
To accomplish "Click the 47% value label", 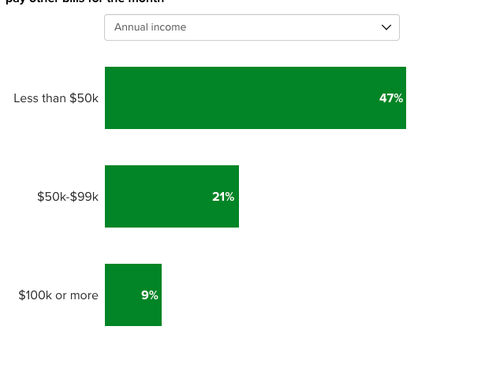I will 391,98.
